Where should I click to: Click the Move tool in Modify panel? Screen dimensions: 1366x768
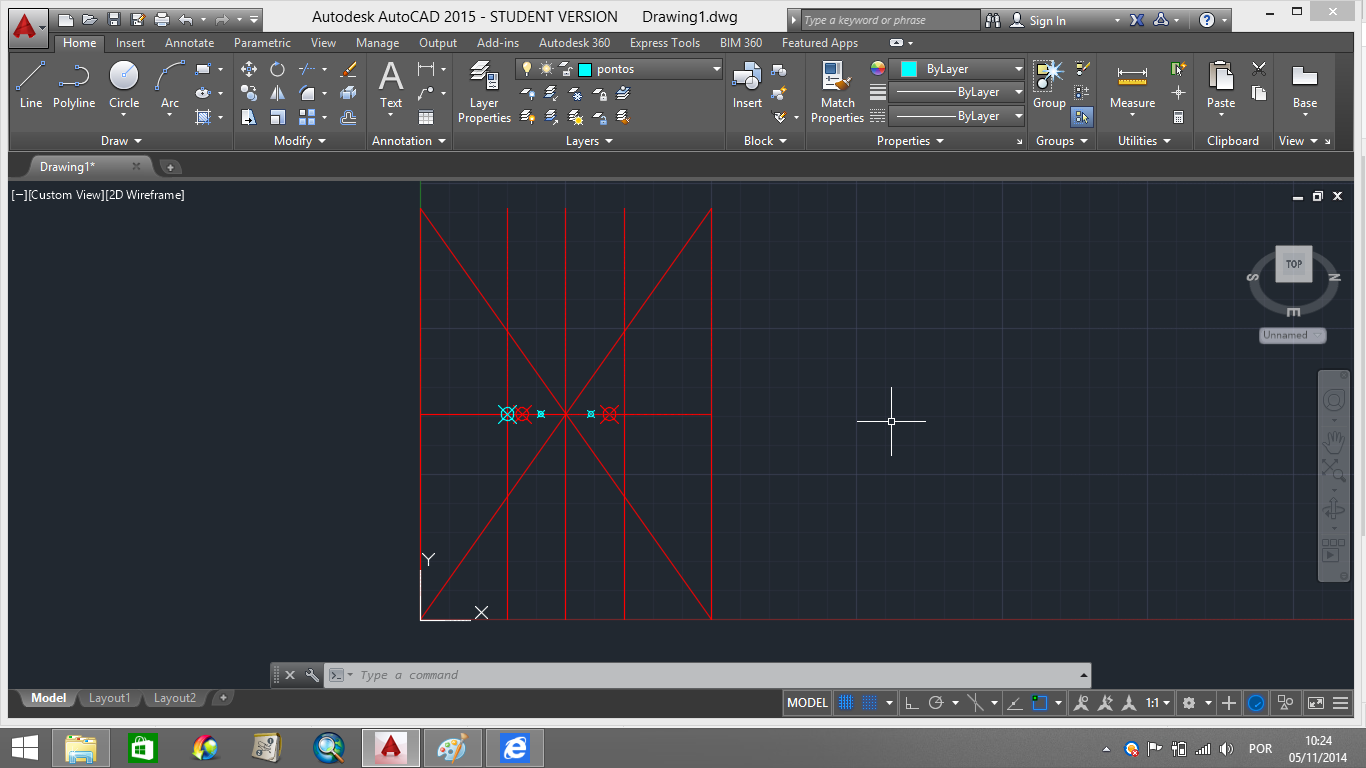[249, 69]
